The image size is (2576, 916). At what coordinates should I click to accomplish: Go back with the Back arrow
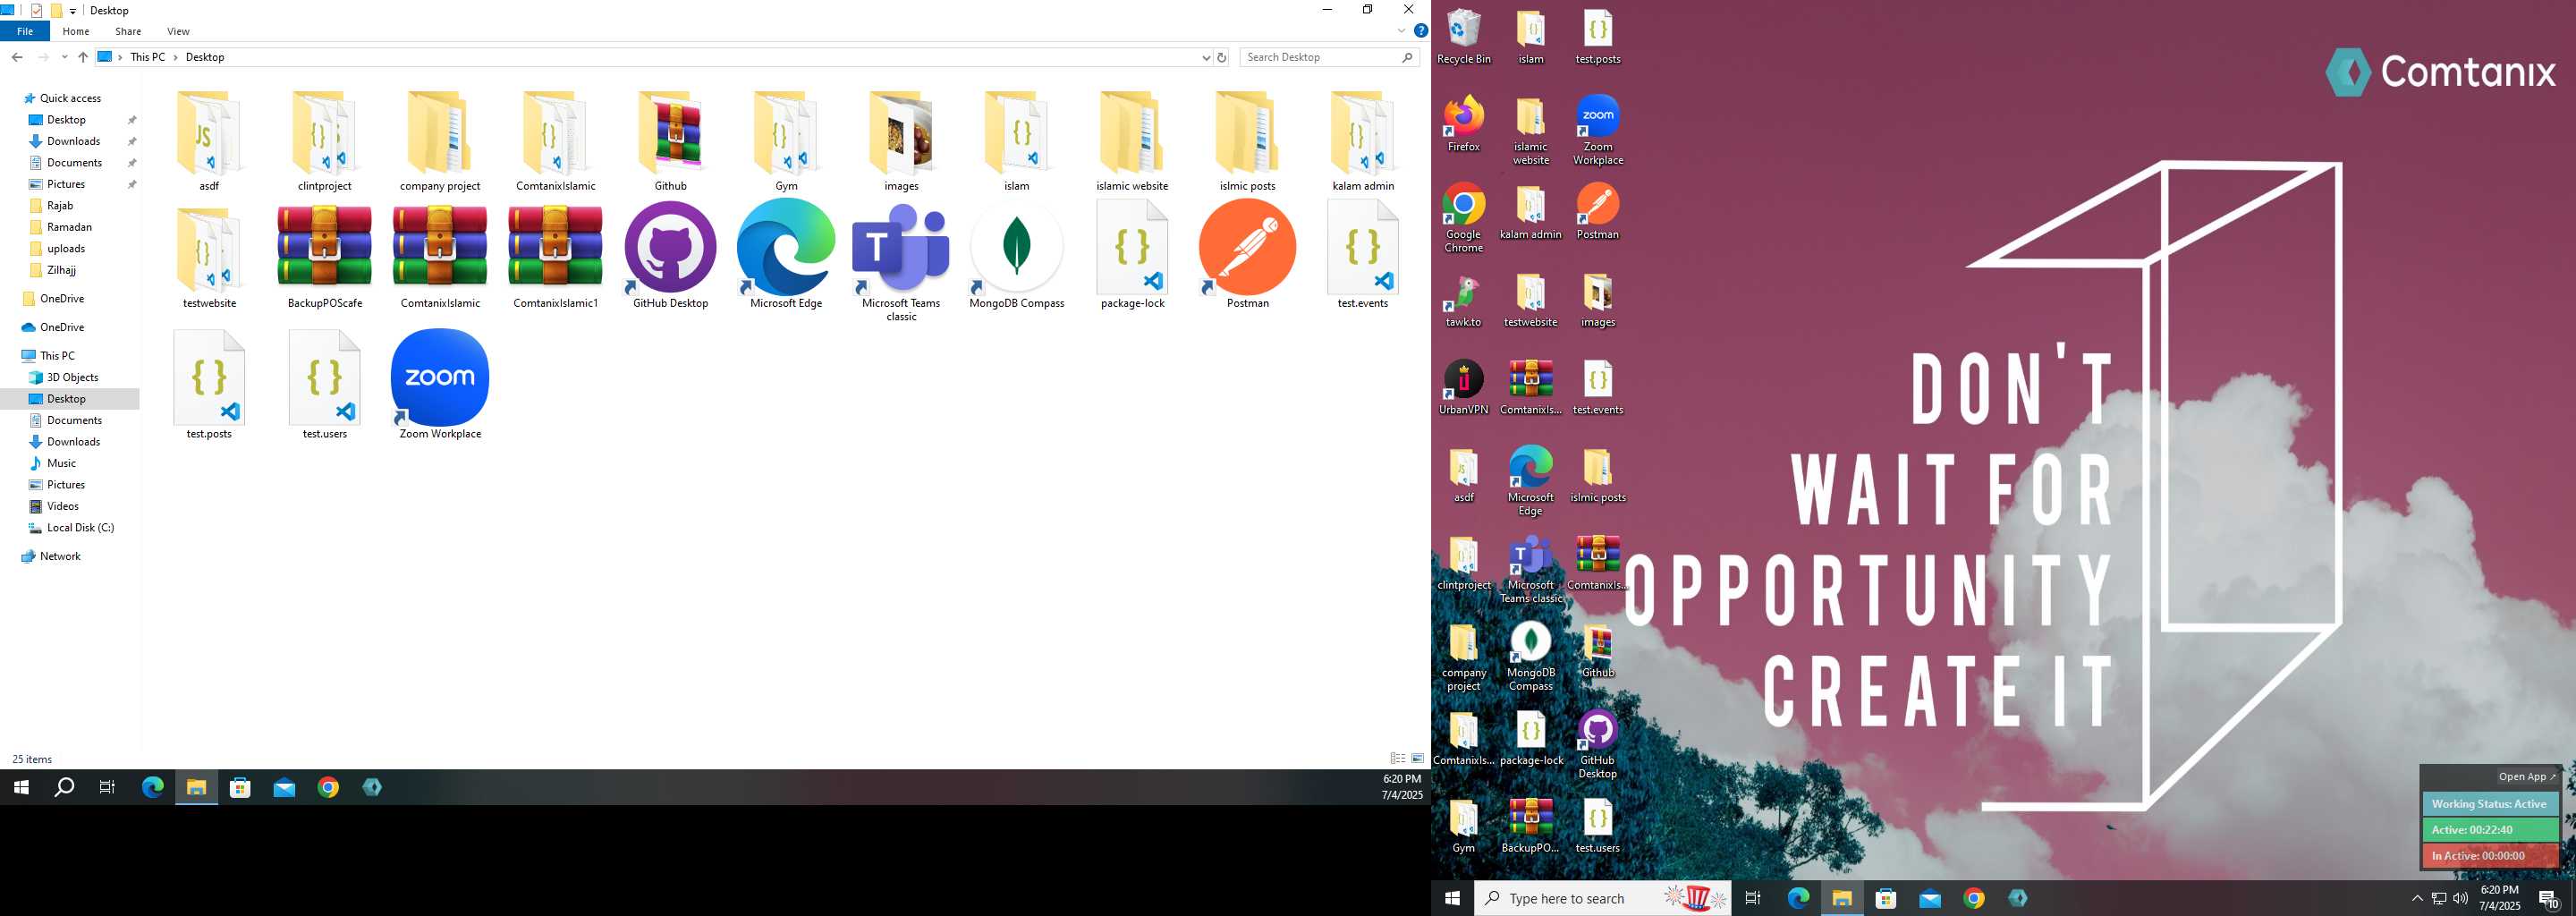click(17, 57)
